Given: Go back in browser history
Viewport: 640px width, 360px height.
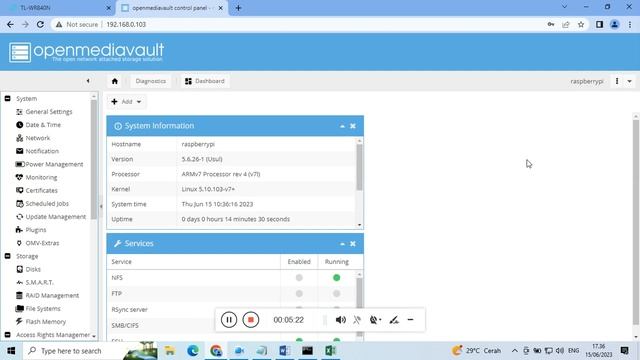Looking at the screenshot, I should (x=10, y=24).
